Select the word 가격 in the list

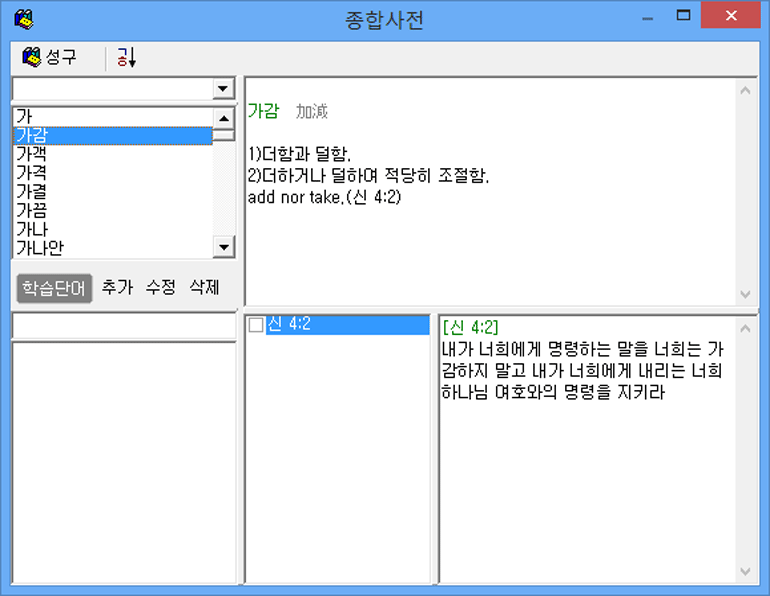coord(113,173)
